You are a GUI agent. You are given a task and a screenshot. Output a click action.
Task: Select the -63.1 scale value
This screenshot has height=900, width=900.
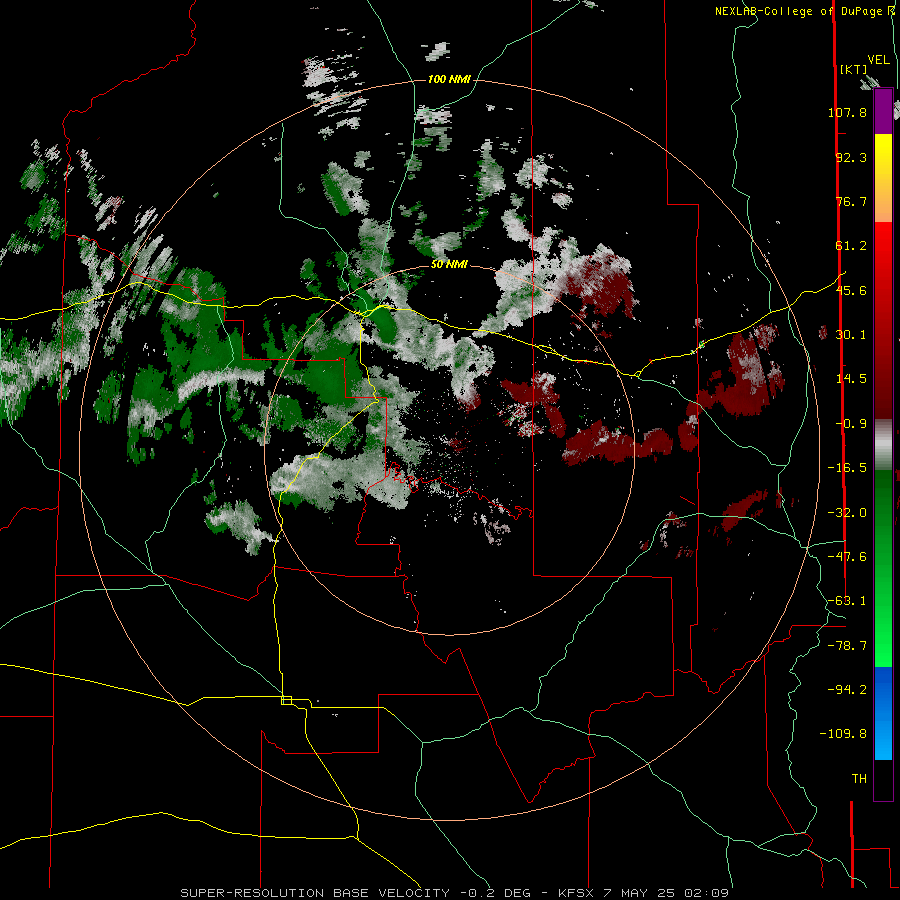pos(847,601)
